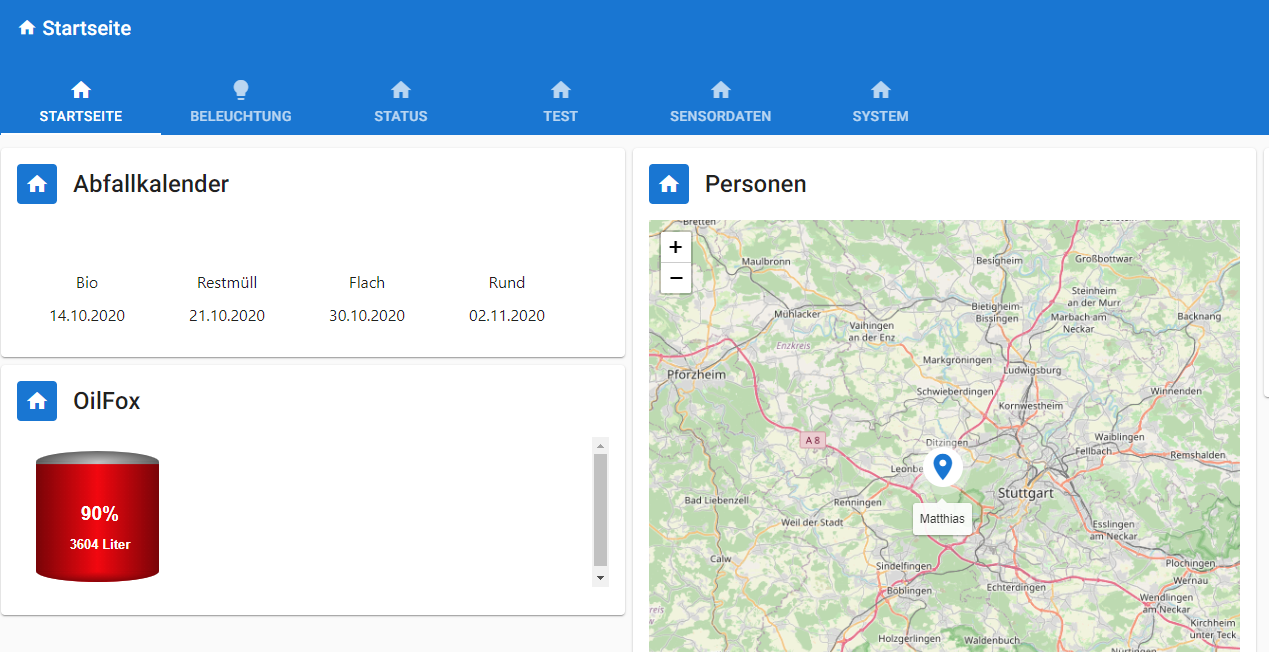
Task: Select the Startseite tab
Action: [81, 104]
